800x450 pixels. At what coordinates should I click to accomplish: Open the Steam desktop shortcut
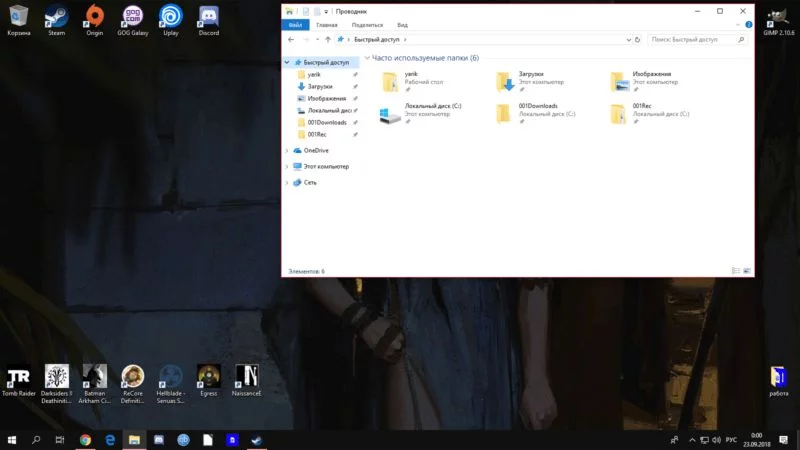[56, 20]
